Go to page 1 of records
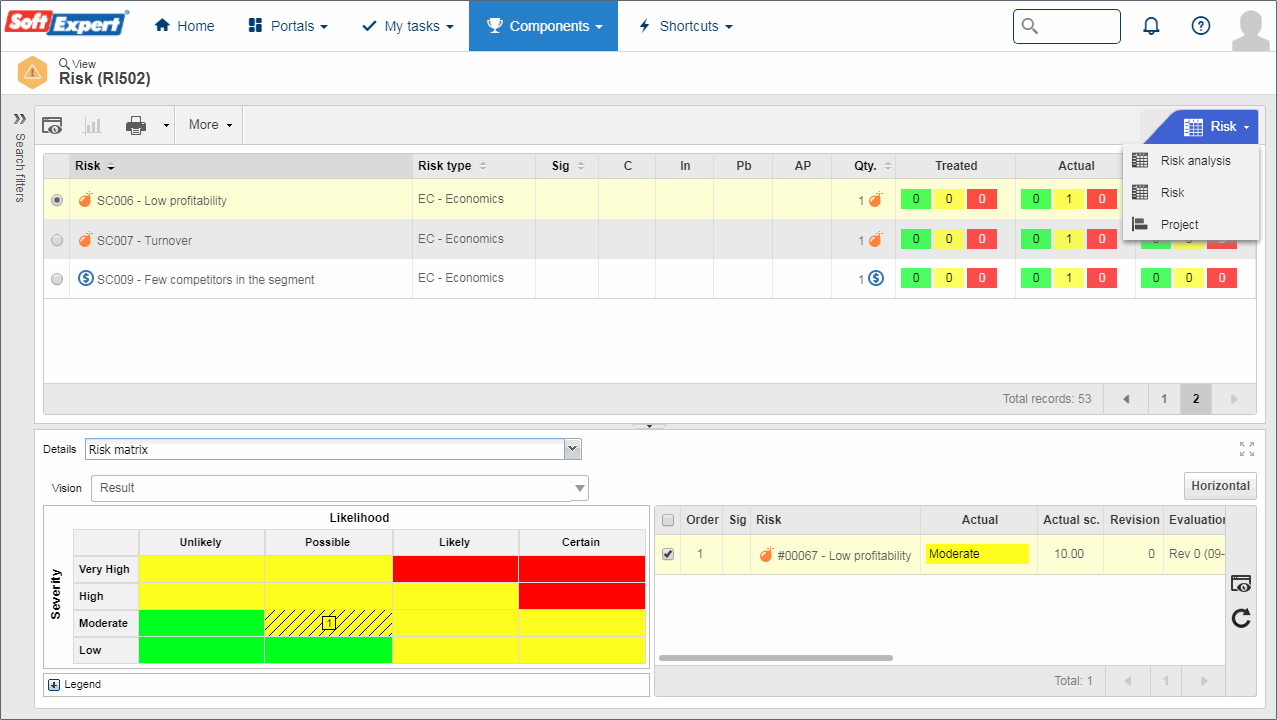Screen dimensions: 1277x720 tap(1164, 399)
